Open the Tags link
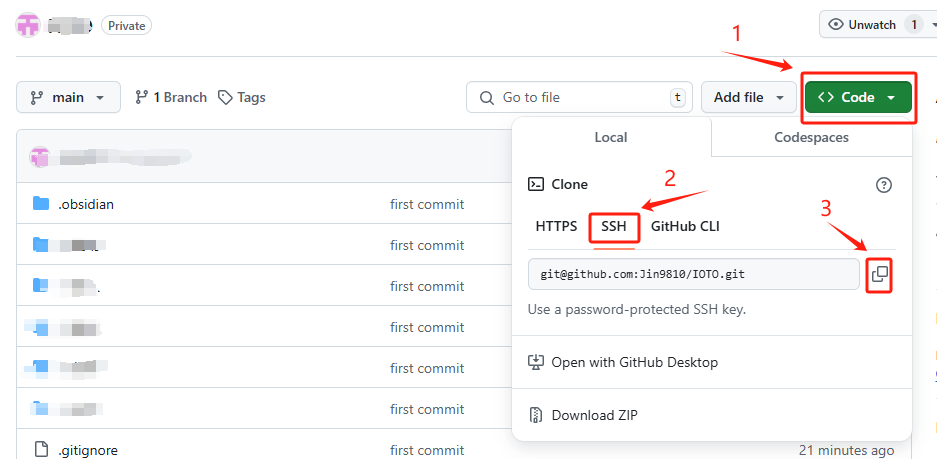This screenshot has height=459, width=937. pos(241,97)
